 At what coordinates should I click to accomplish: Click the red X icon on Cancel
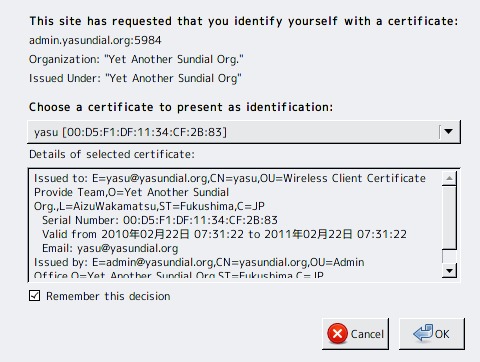[337, 333]
